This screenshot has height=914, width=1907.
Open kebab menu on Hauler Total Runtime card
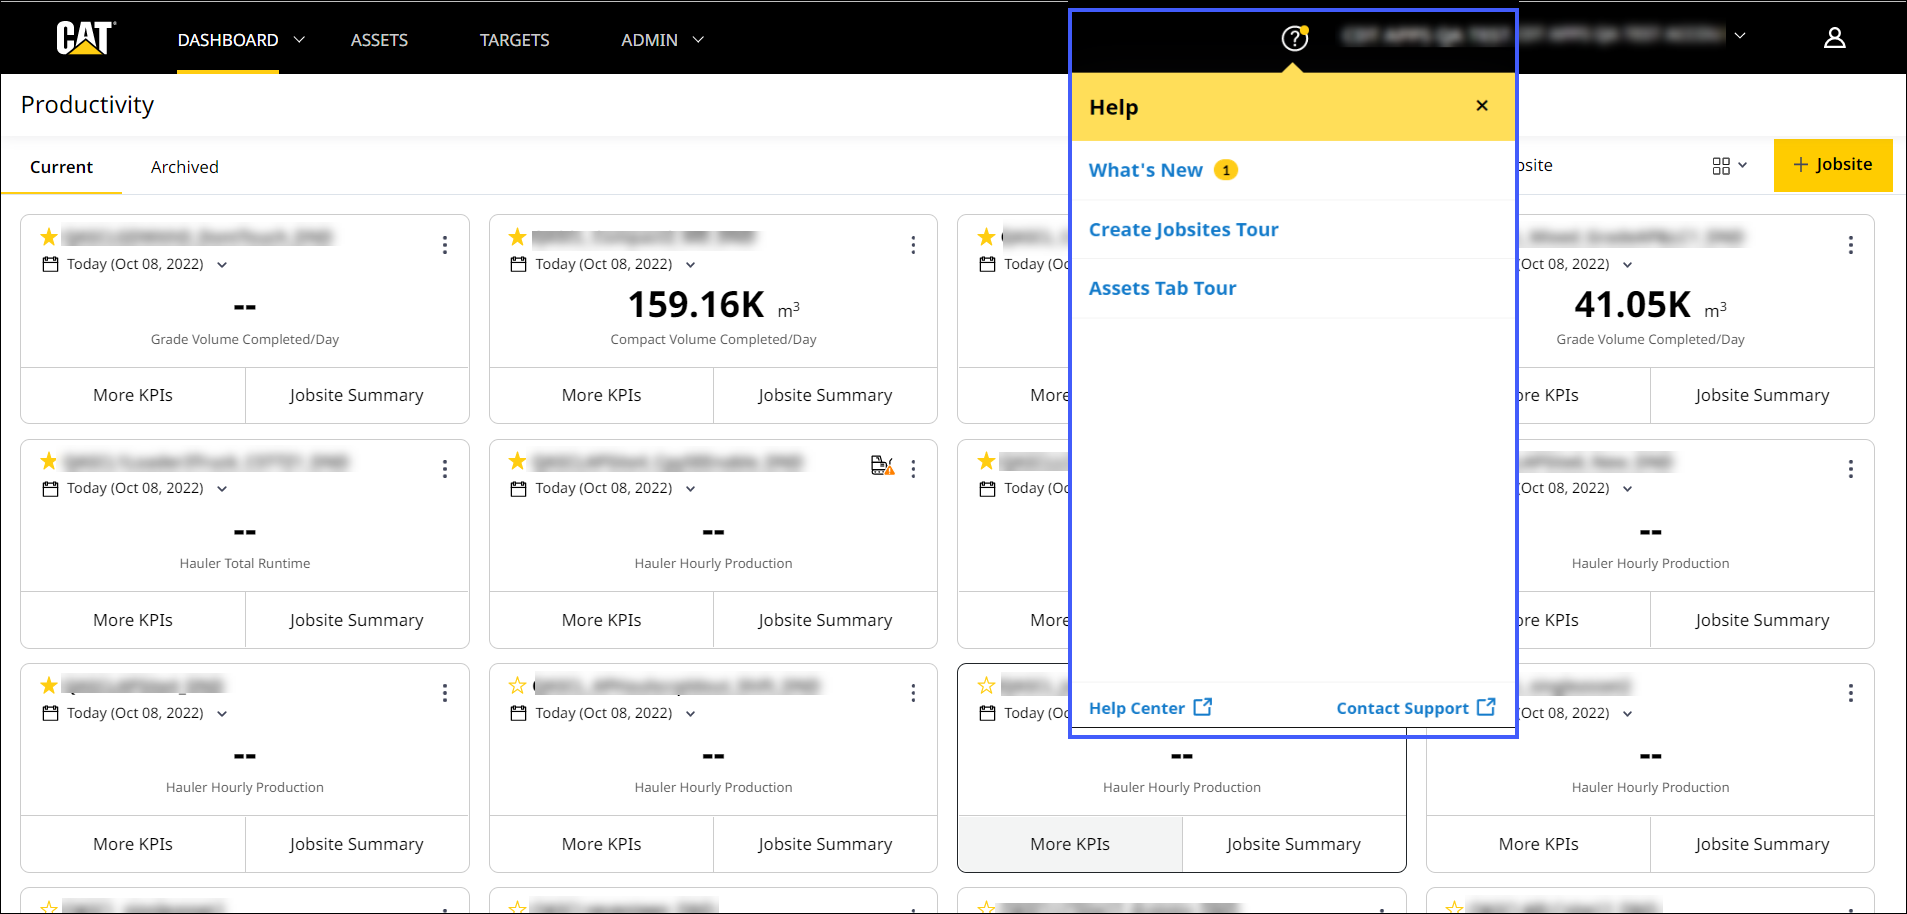pos(445,469)
